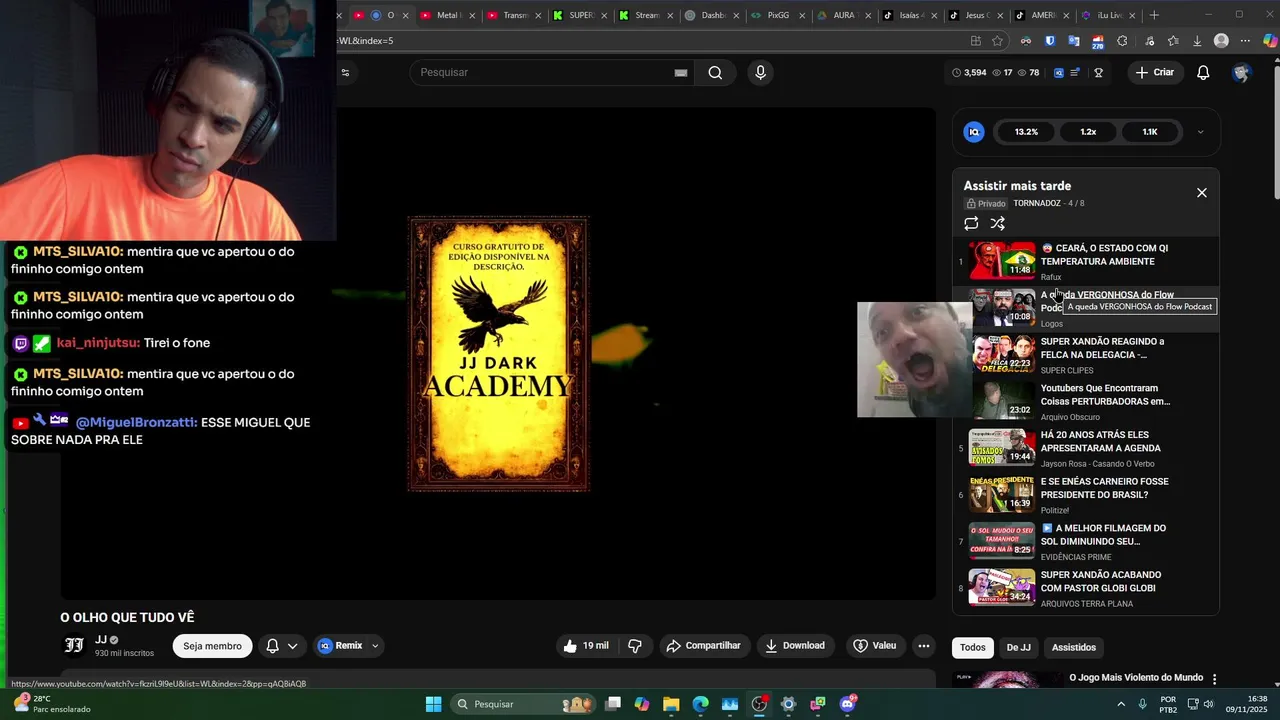Image resolution: width=1280 pixels, height=720 pixels.
Task: Open the filter sliders icon left of search
Action: tap(345, 72)
